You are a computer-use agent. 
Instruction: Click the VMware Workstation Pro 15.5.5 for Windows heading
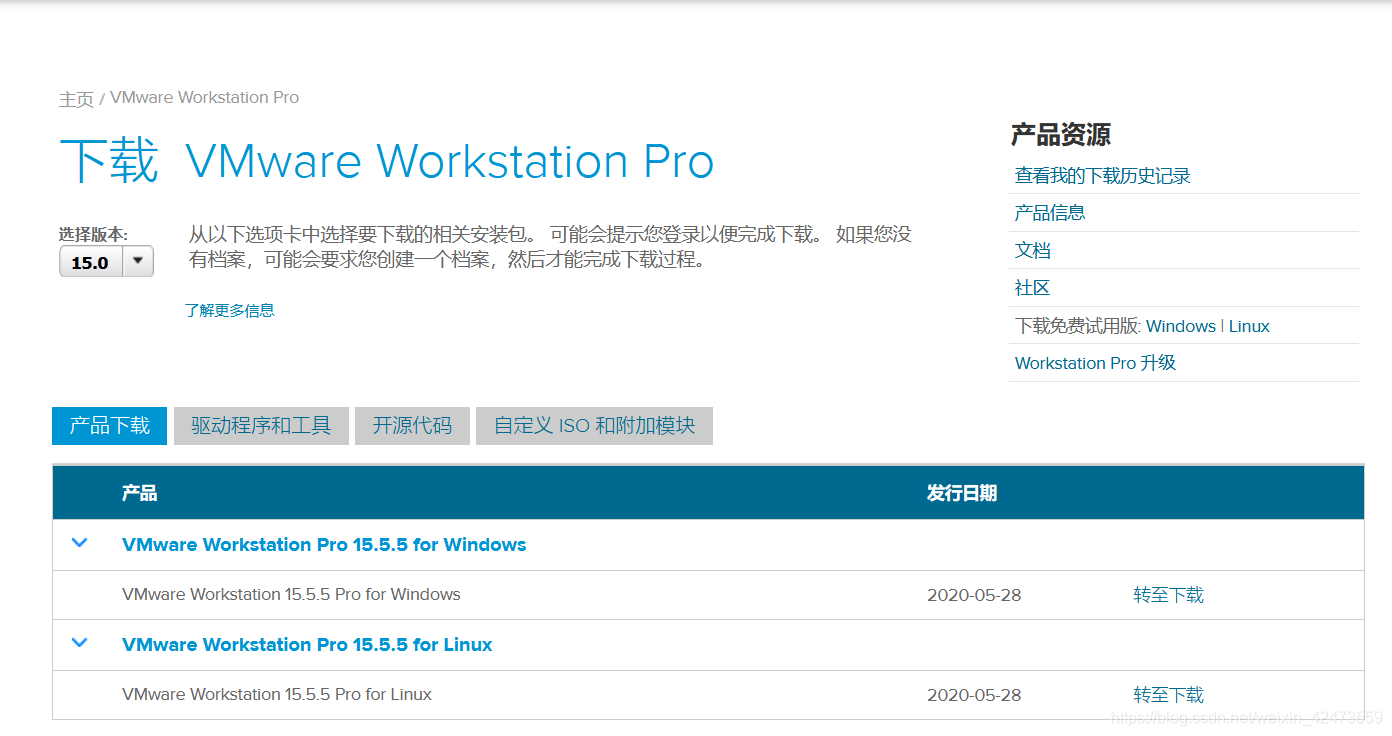click(324, 545)
